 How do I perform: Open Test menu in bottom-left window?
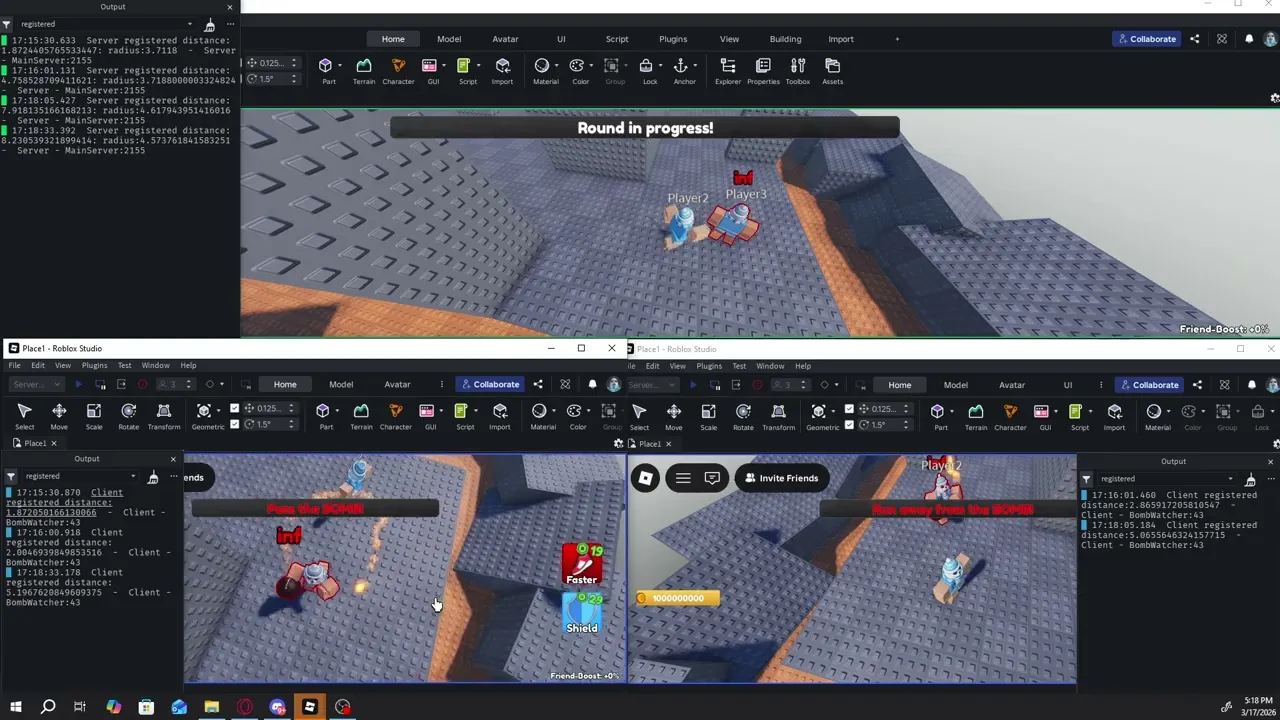click(124, 365)
